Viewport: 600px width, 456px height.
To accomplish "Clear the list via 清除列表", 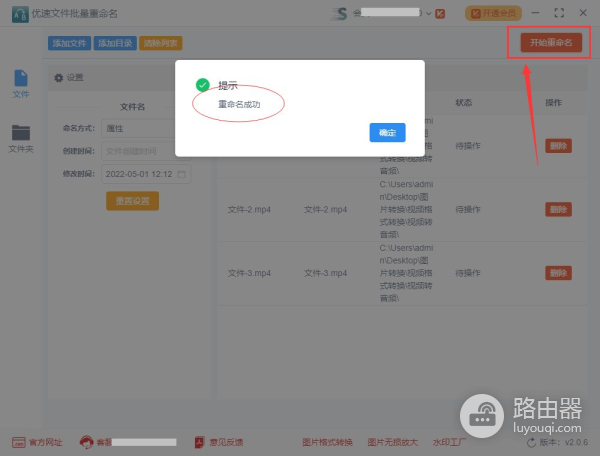I will 161,43.
